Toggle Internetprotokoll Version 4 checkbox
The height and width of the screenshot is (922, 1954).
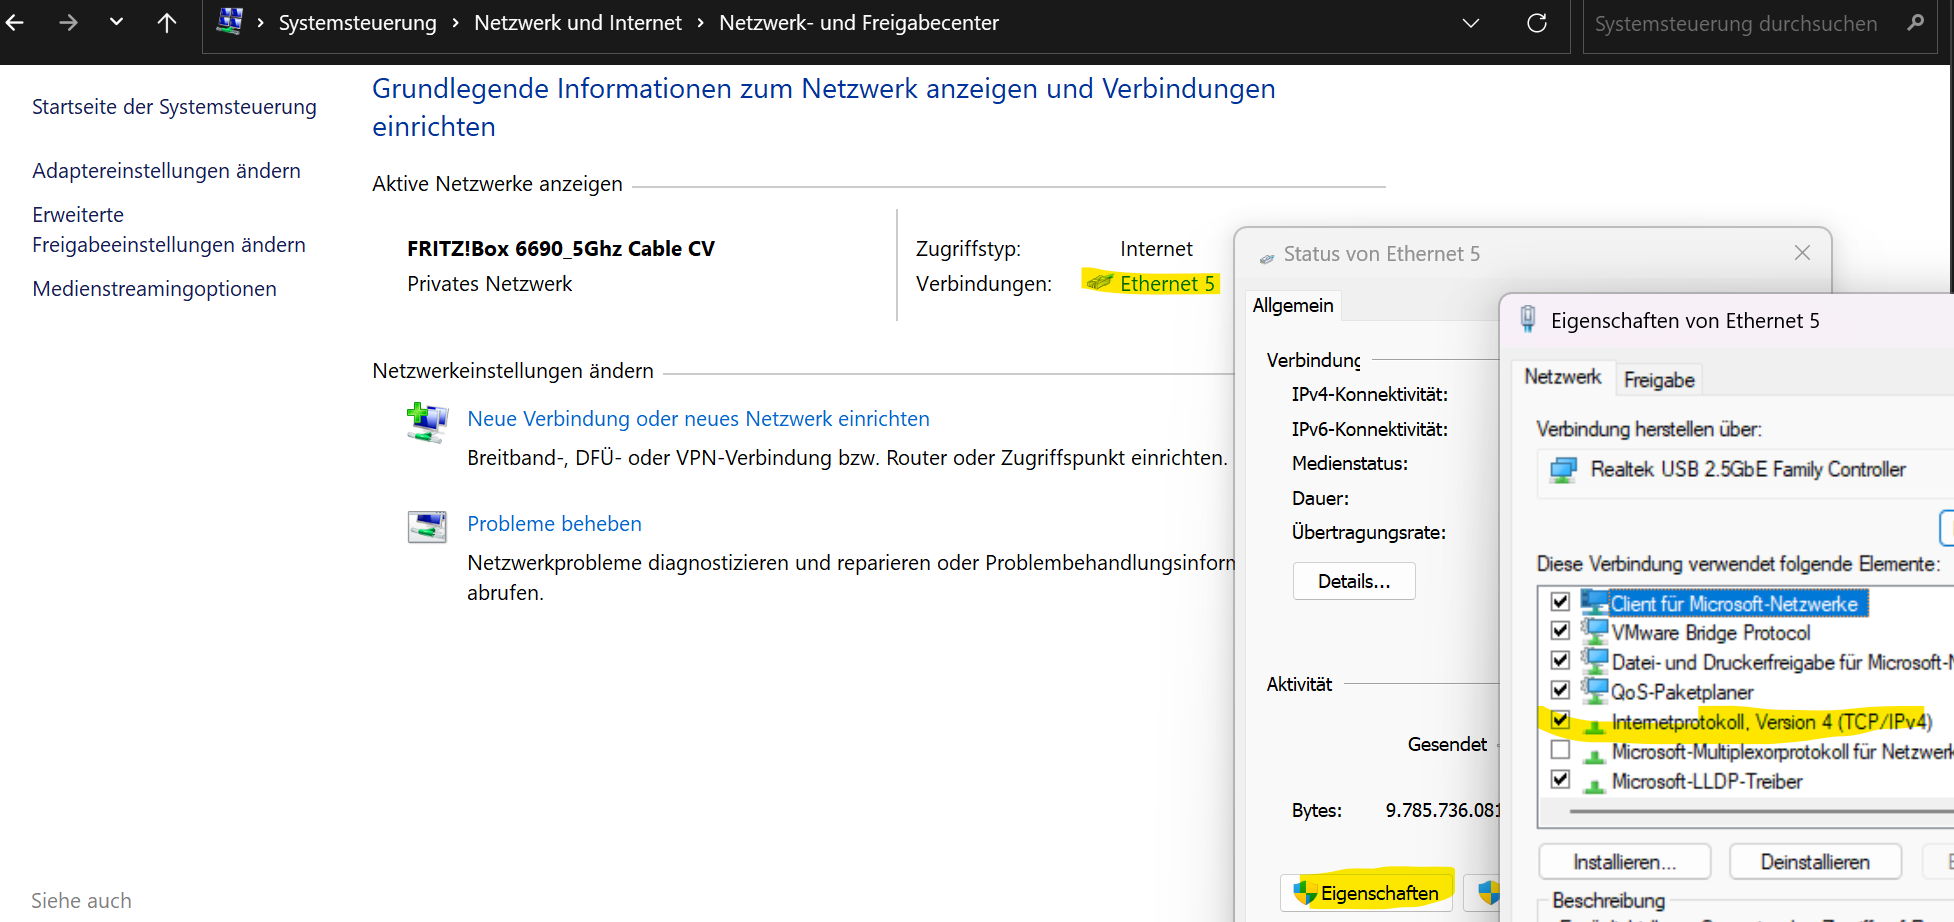(1560, 720)
